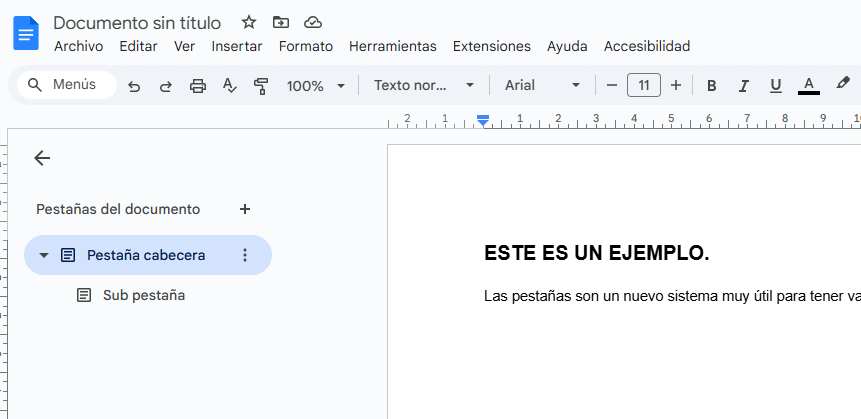
Task: Close the tabs panel with back arrow
Action: point(42,158)
